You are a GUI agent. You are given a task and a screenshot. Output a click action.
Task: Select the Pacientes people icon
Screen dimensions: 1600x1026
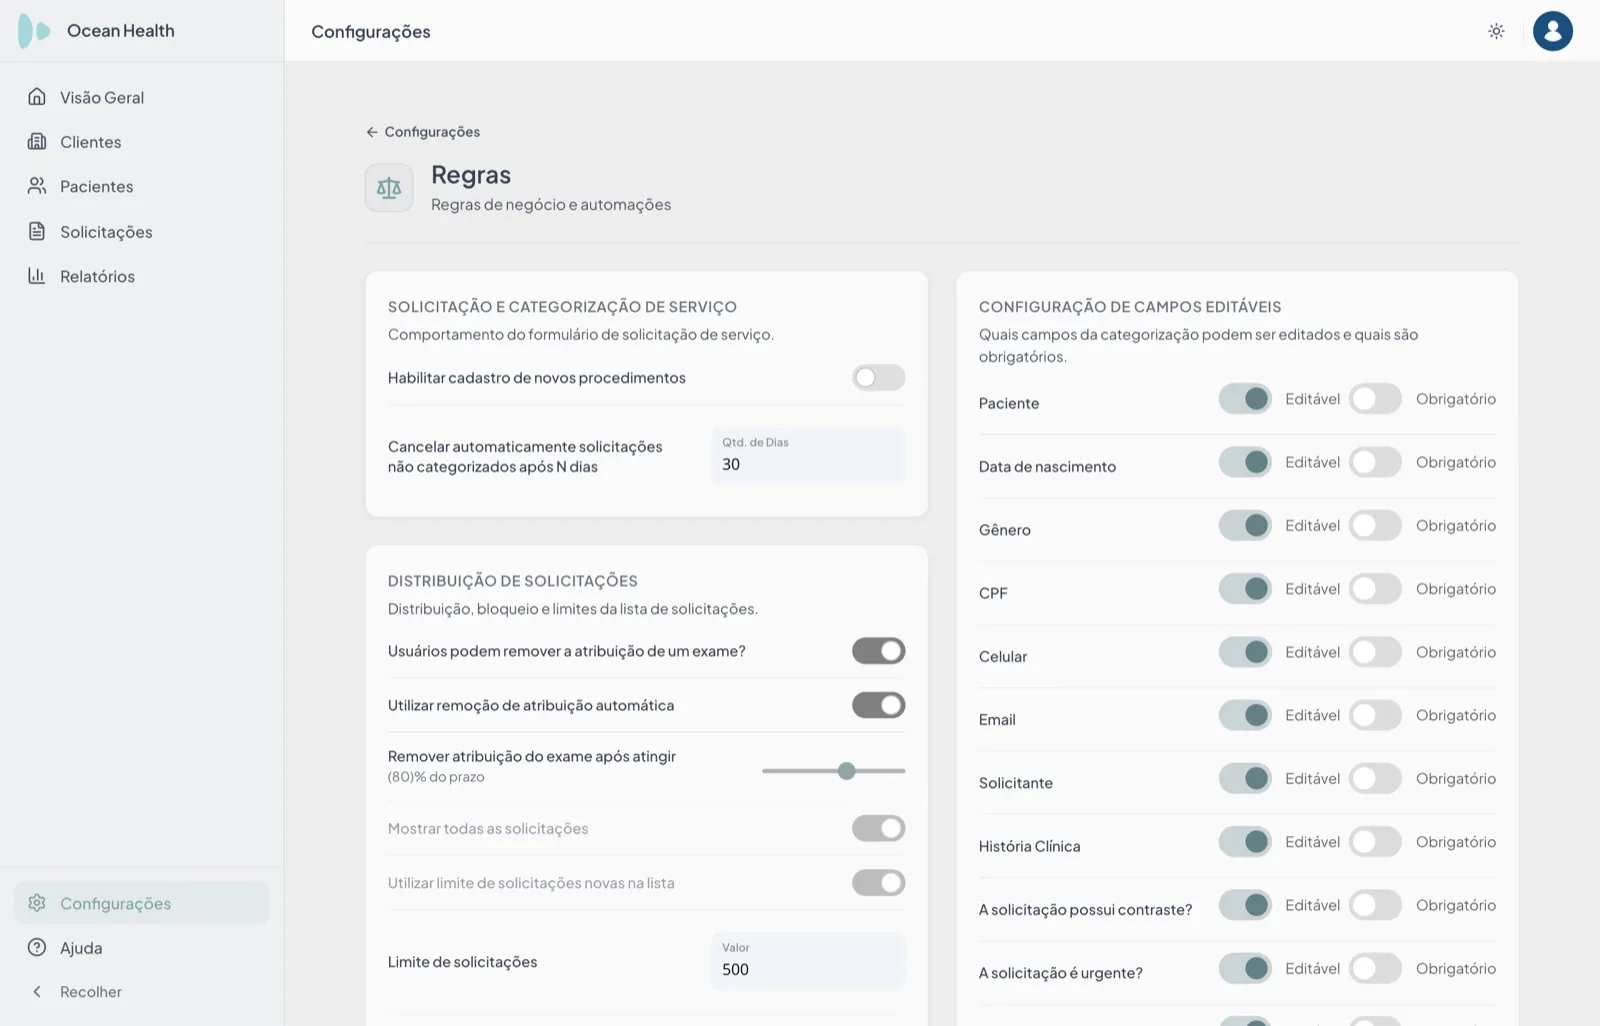pyautogui.click(x=37, y=186)
